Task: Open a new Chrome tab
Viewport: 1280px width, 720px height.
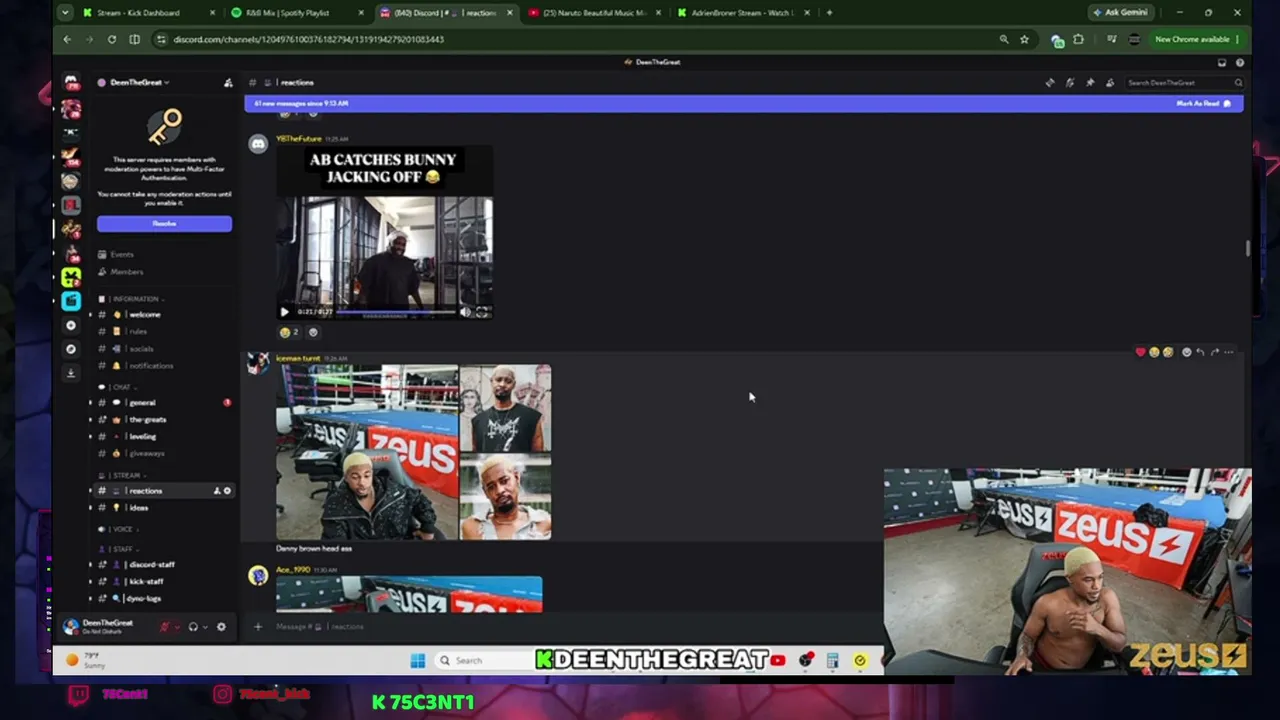Action: pyautogui.click(x=829, y=13)
